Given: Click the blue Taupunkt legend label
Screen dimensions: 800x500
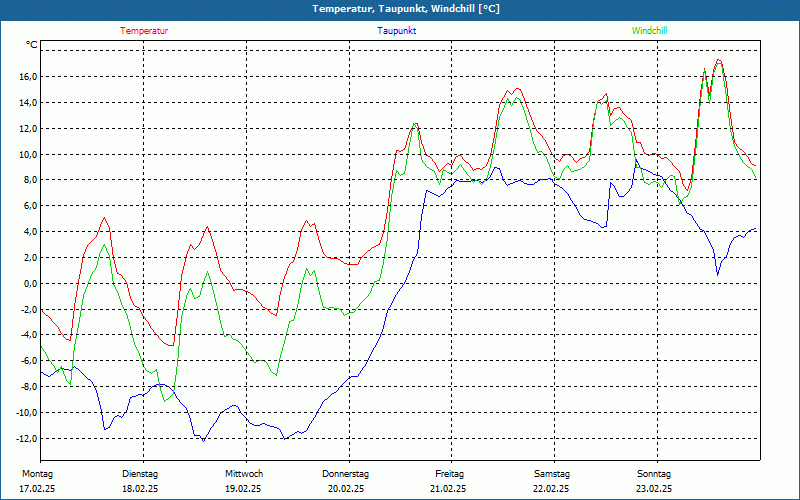Looking at the screenshot, I should click(396, 31).
